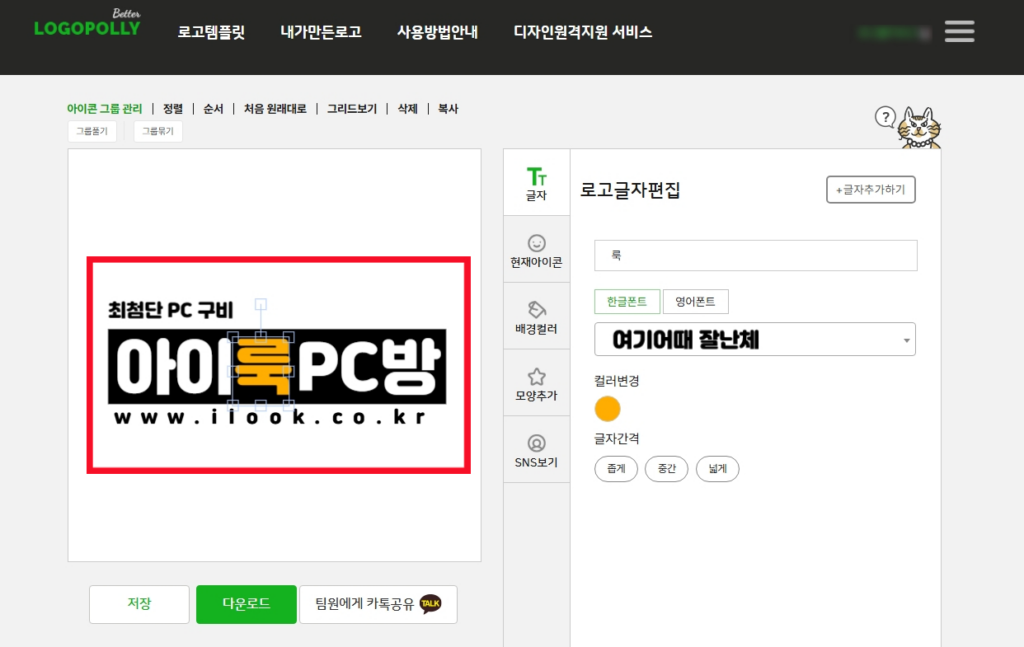1024x647 pixels.
Task: Click the 최첨단 PC 구비 text on canvas
Action: click(171, 309)
